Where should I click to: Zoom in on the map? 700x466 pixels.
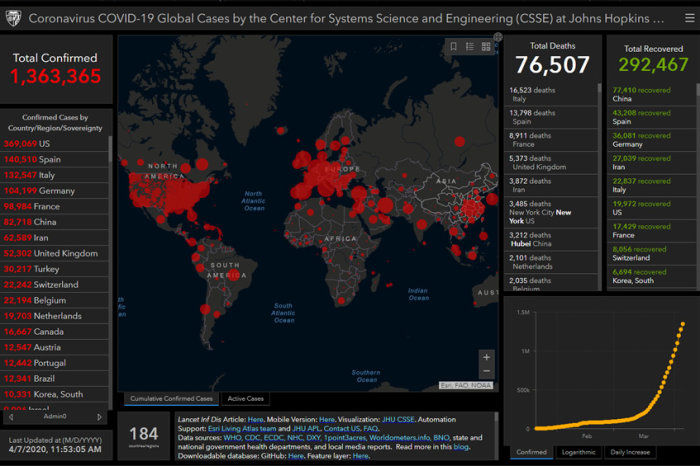pyautogui.click(x=487, y=357)
